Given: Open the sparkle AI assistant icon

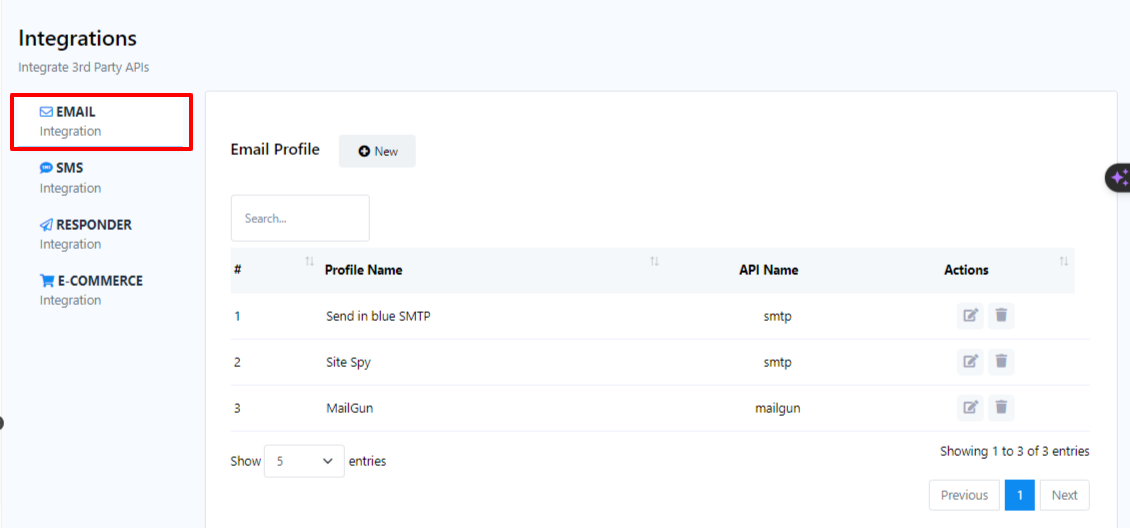Looking at the screenshot, I should point(1118,177).
